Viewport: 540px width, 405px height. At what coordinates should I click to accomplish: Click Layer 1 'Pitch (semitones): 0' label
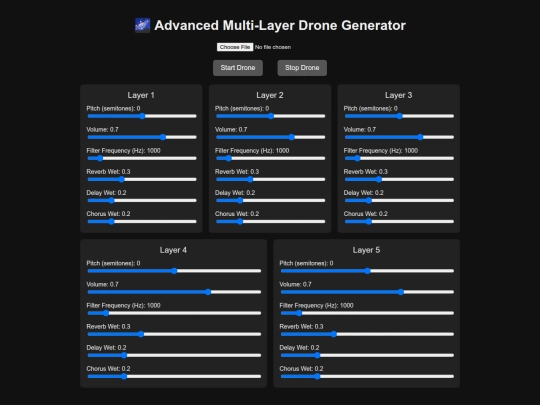click(113, 108)
